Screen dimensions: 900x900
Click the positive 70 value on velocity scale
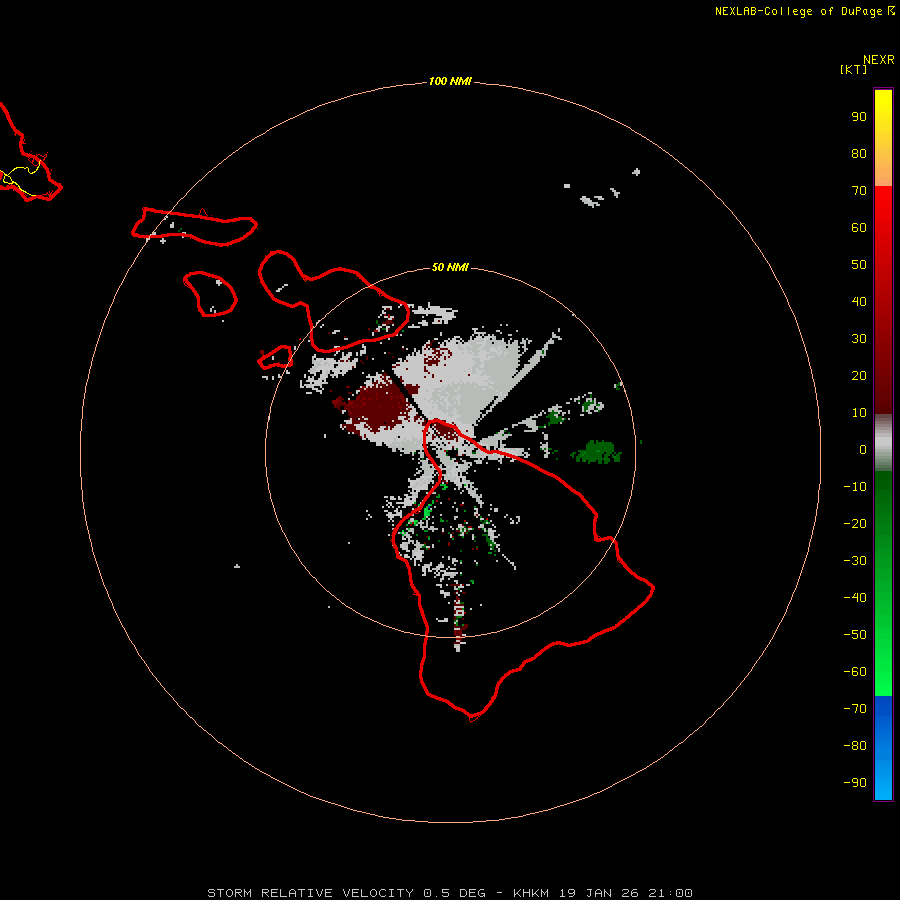pyautogui.click(x=859, y=191)
